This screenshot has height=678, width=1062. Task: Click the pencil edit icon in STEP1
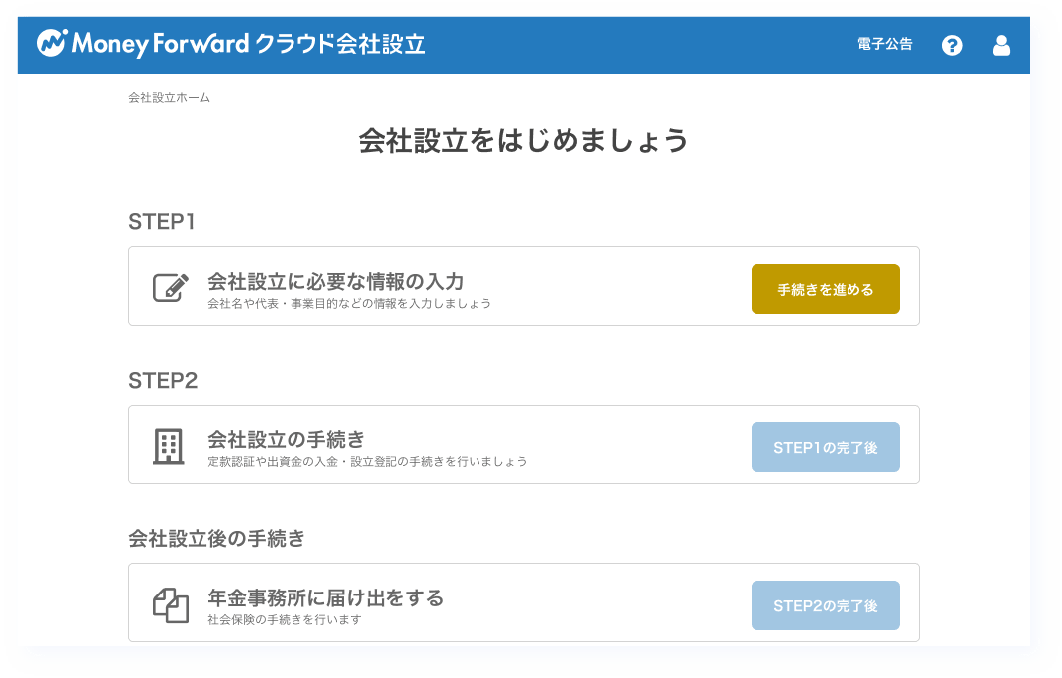tap(171, 287)
